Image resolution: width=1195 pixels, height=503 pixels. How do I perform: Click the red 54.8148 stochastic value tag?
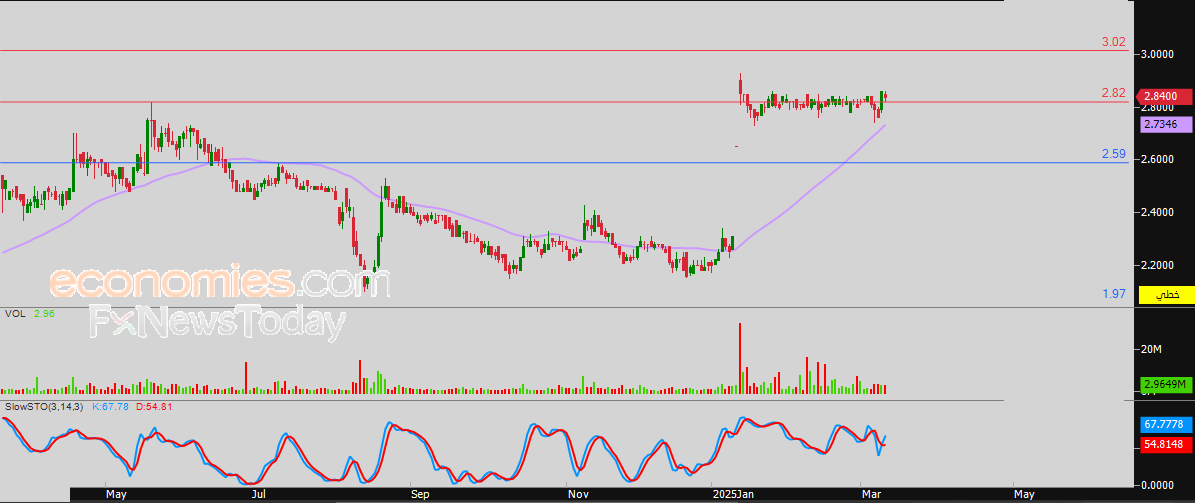click(x=1166, y=444)
